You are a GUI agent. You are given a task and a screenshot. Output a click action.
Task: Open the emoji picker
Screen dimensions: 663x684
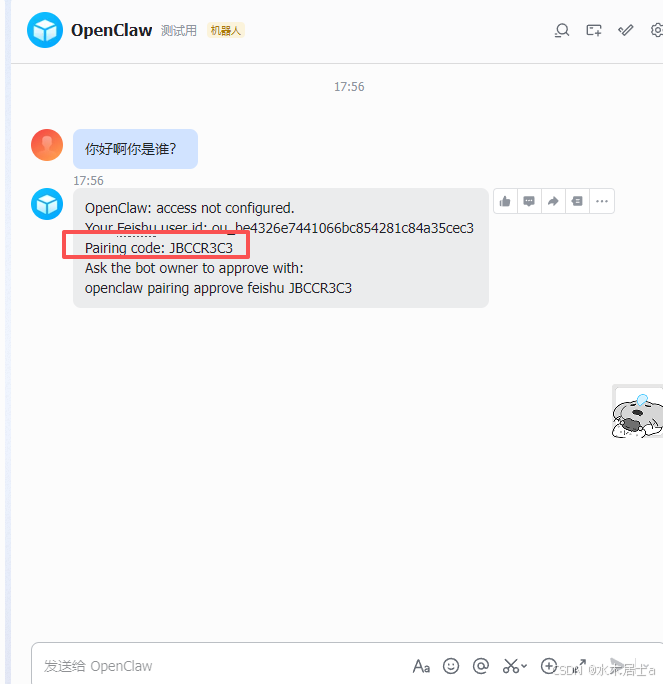[451, 666]
